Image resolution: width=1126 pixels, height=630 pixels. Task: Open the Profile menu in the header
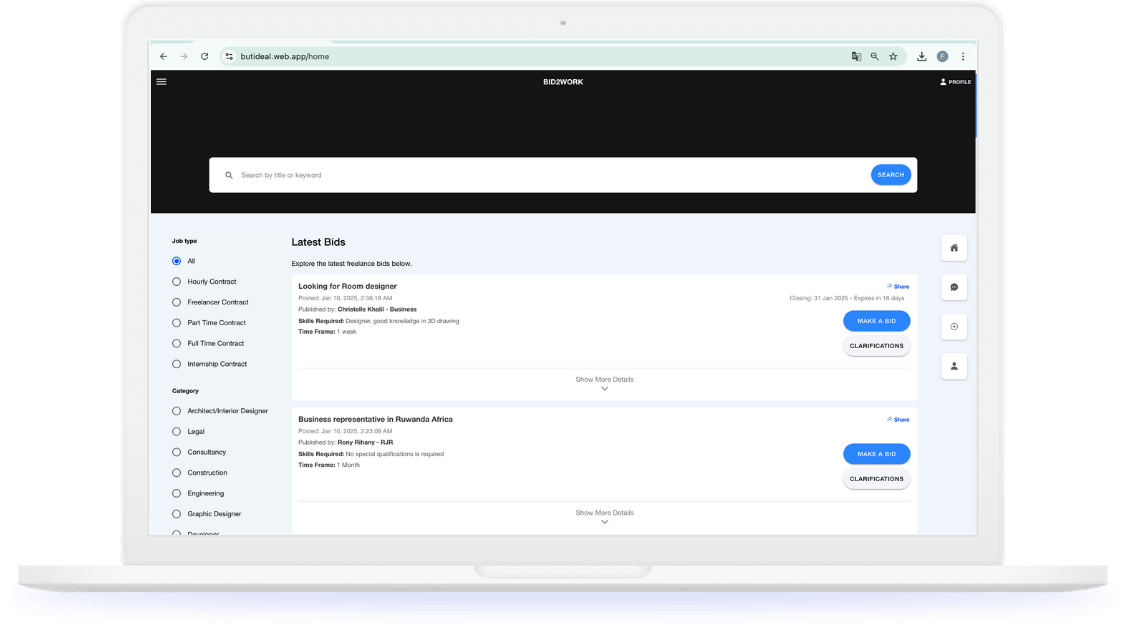tap(955, 82)
